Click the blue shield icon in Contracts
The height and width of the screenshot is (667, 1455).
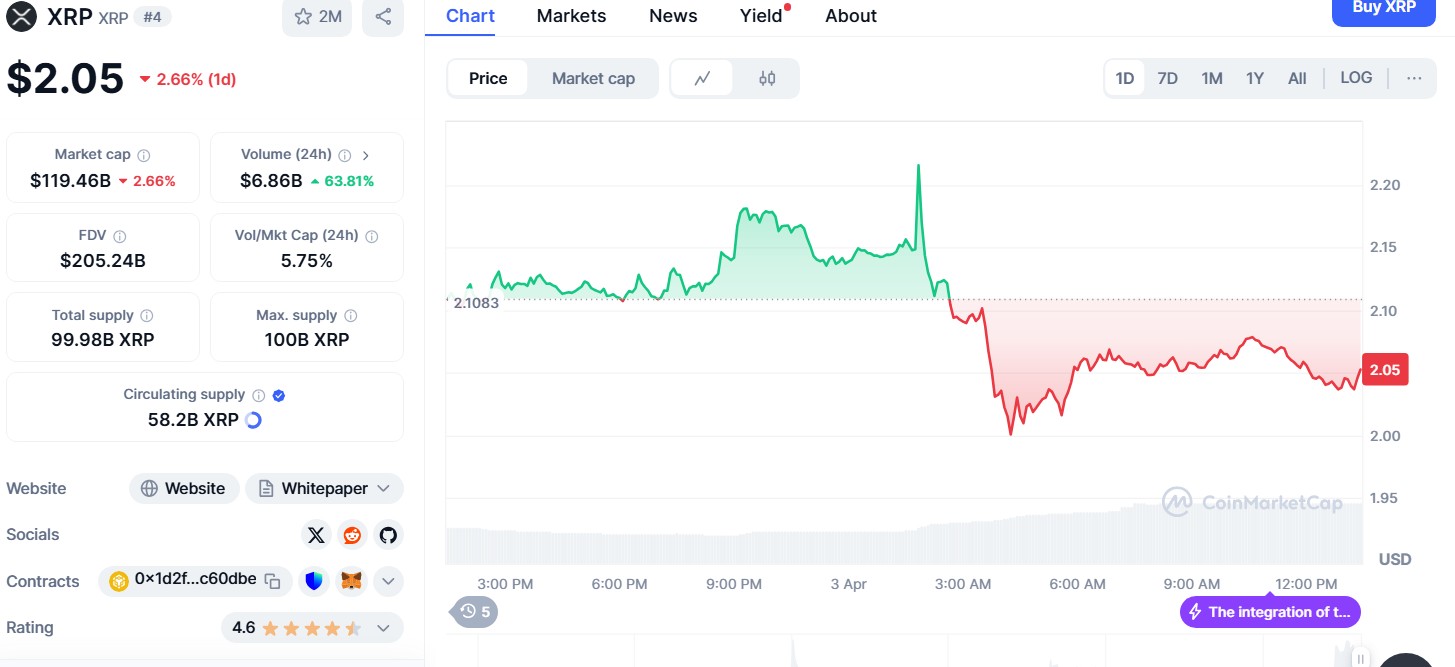(314, 580)
